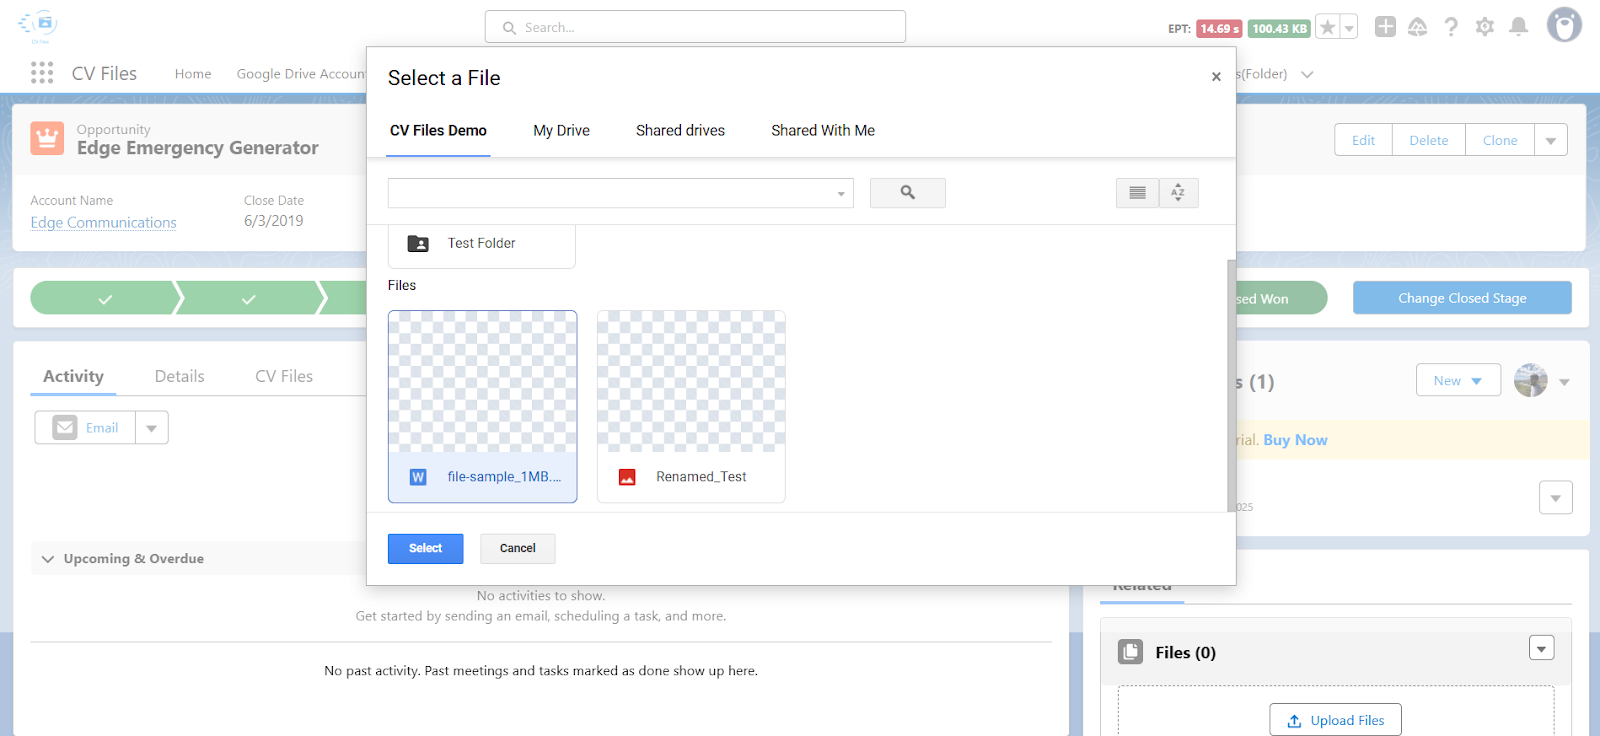Click the global Search box
1600x736 pixels.
point(695,27)
